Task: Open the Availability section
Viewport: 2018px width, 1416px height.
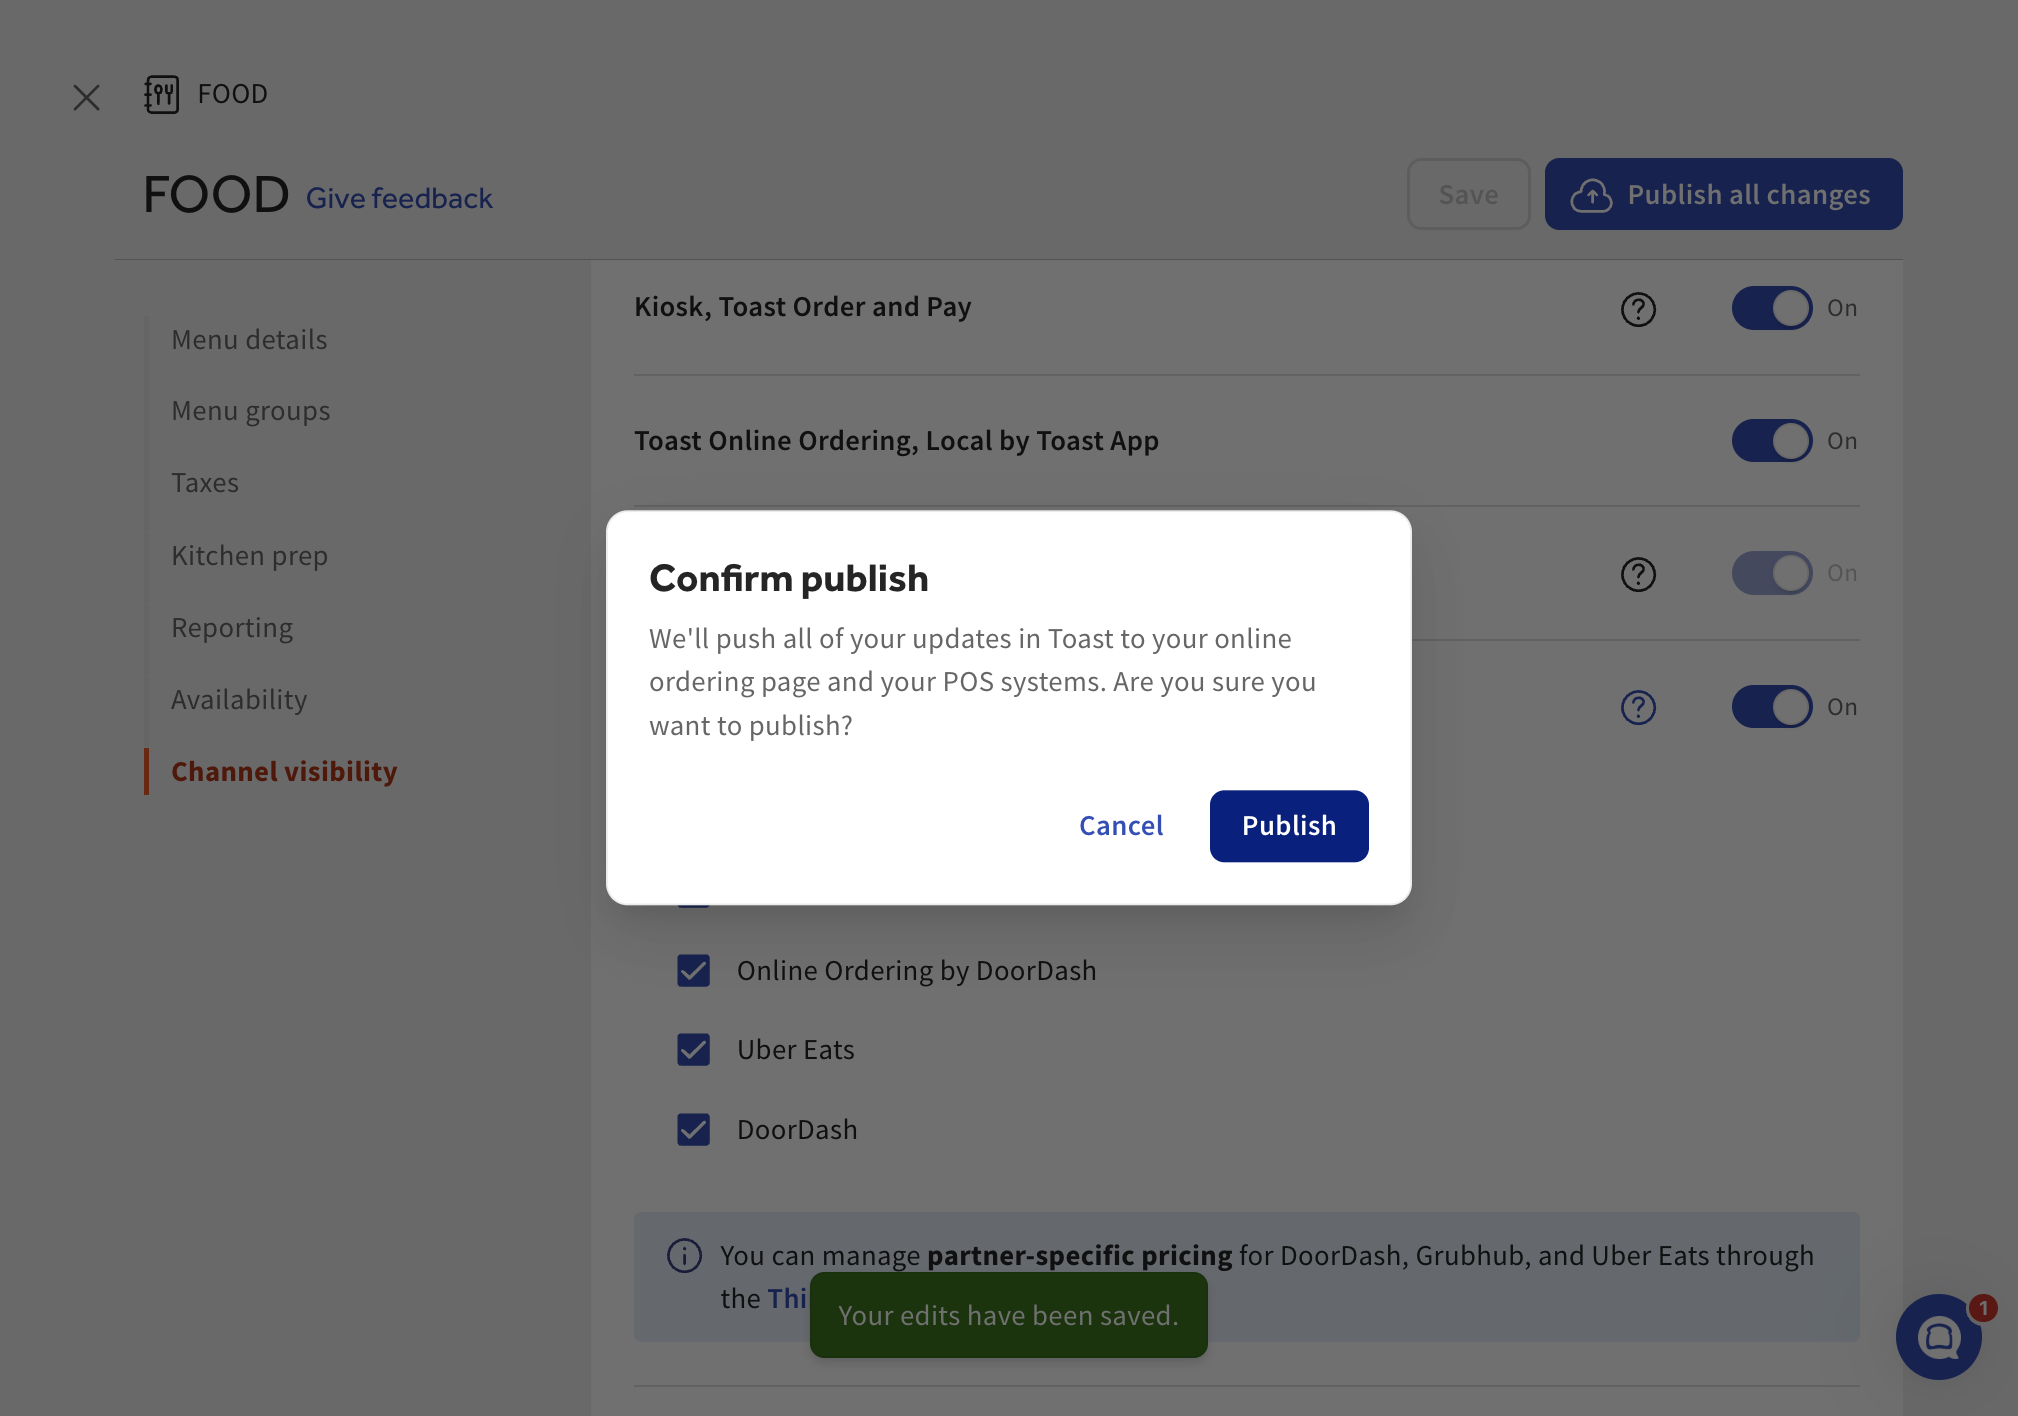Action: [239, 700]
